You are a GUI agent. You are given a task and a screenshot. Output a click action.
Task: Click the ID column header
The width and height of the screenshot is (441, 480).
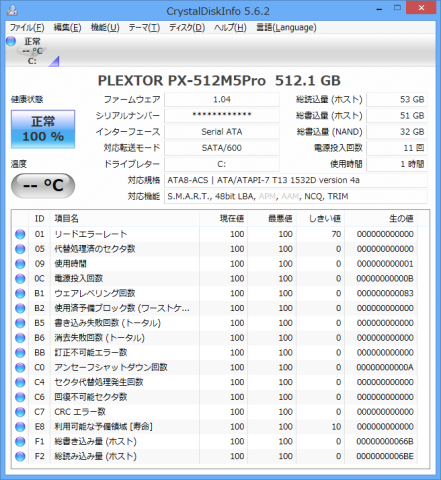tap(39, 219)
